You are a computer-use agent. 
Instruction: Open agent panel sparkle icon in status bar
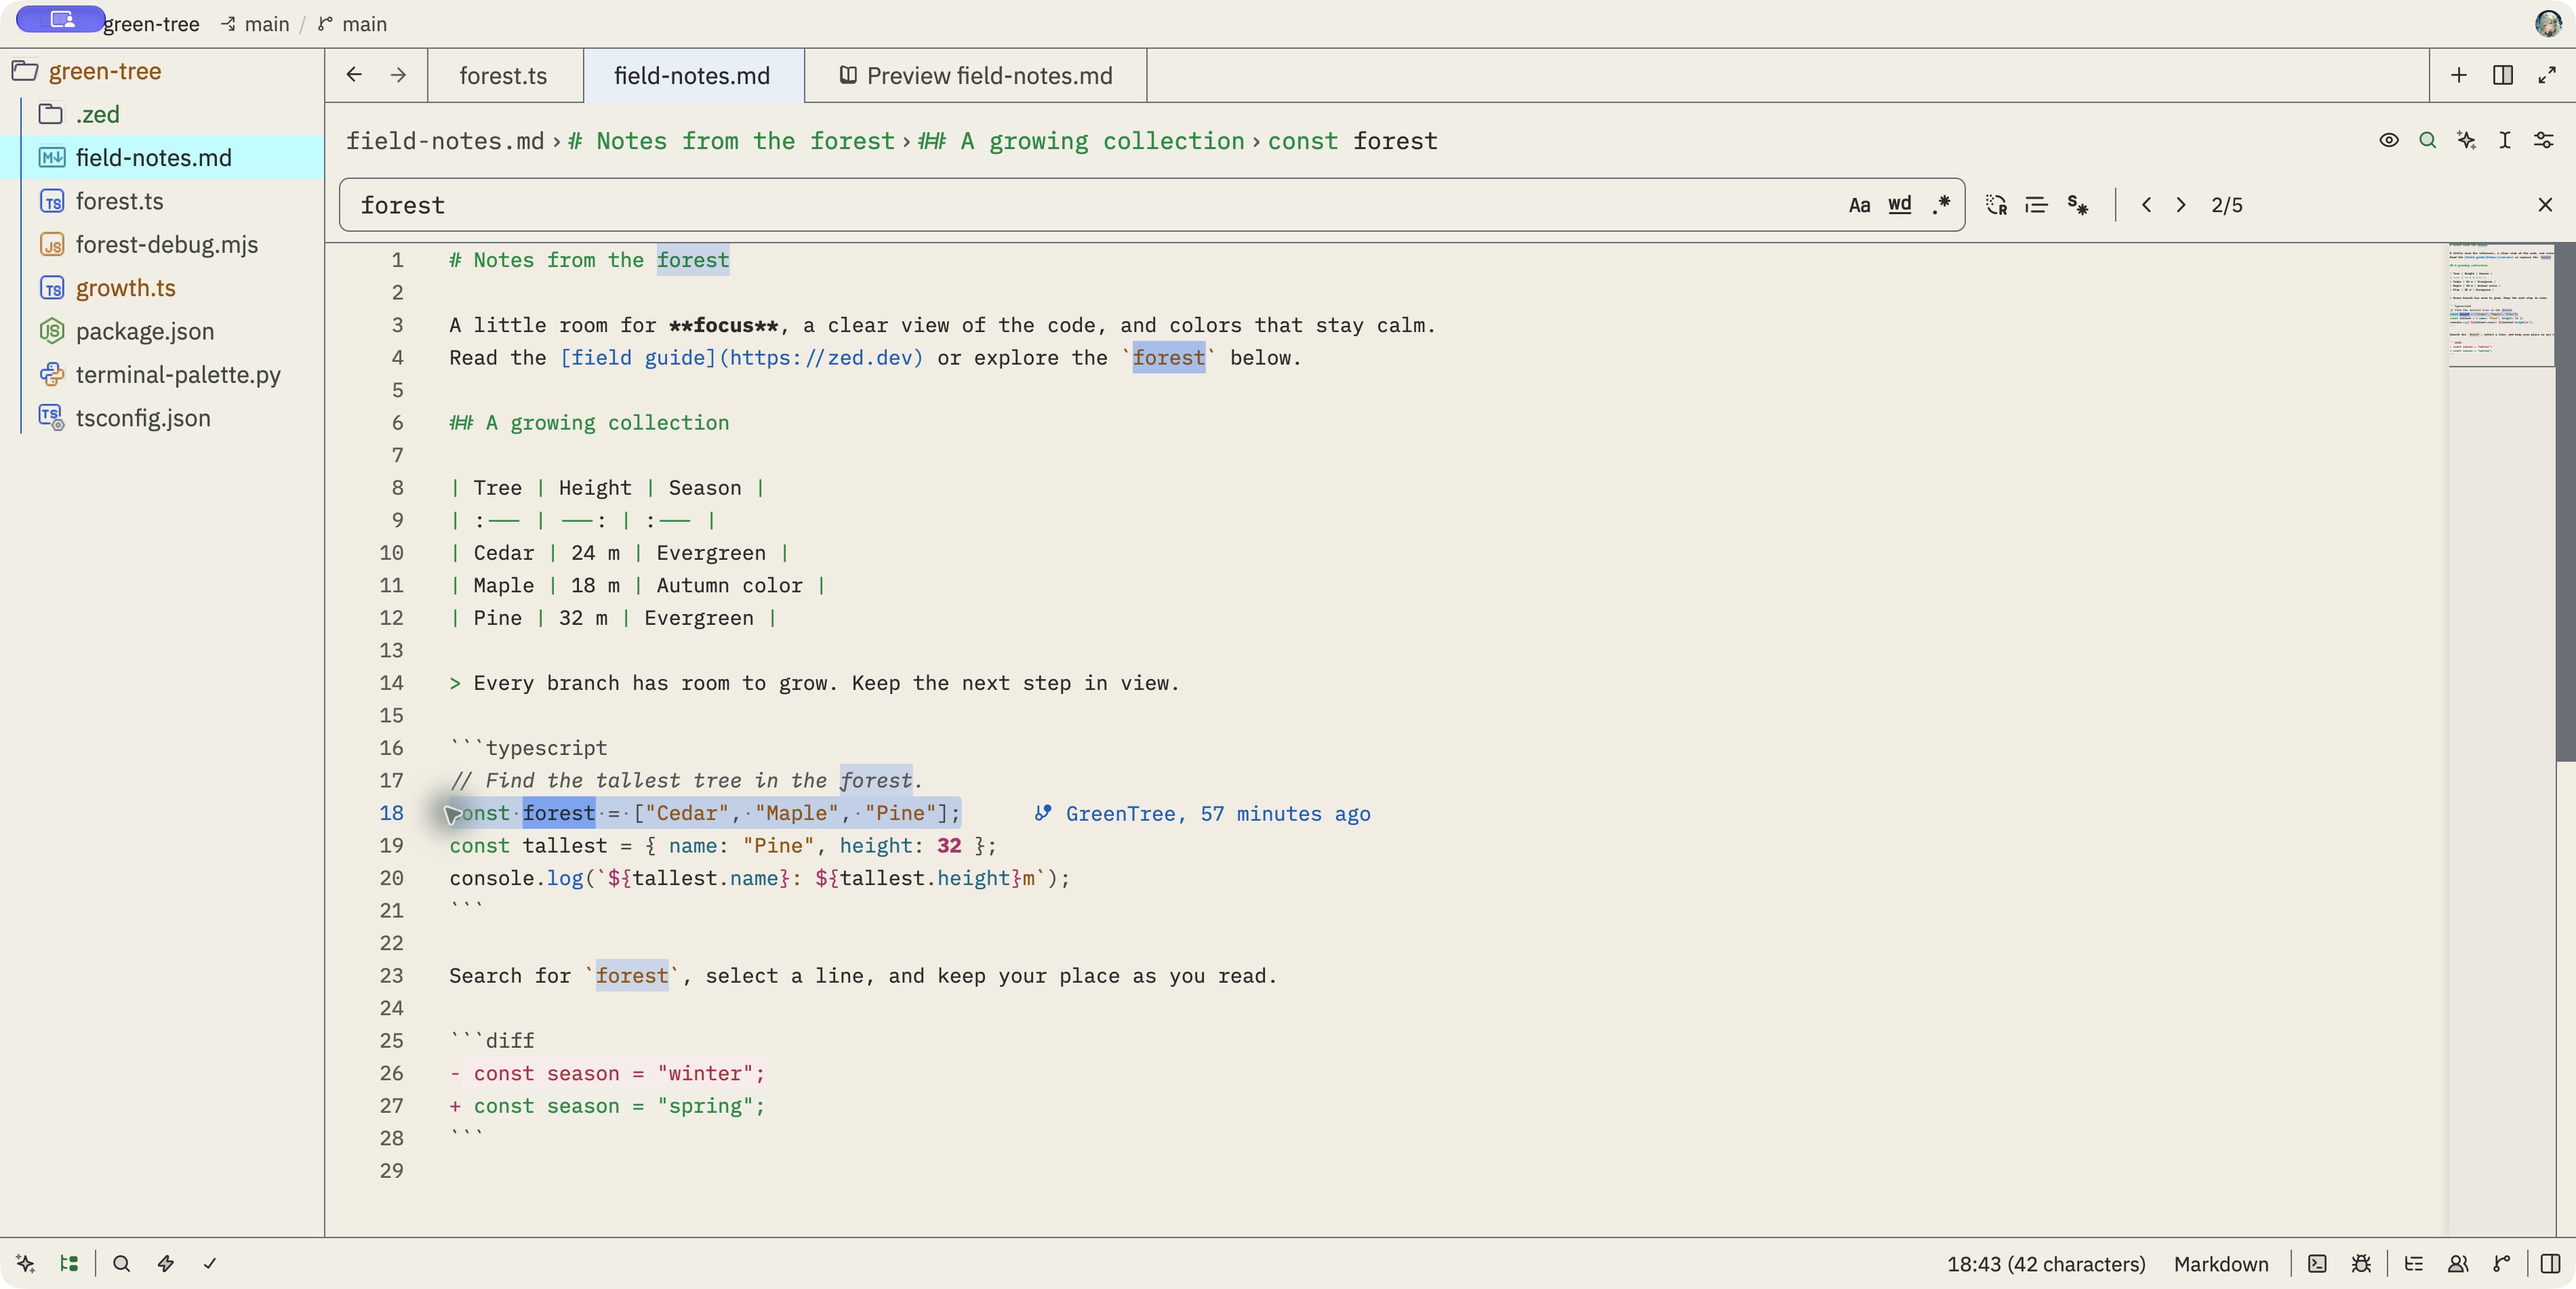[25, 1264]
